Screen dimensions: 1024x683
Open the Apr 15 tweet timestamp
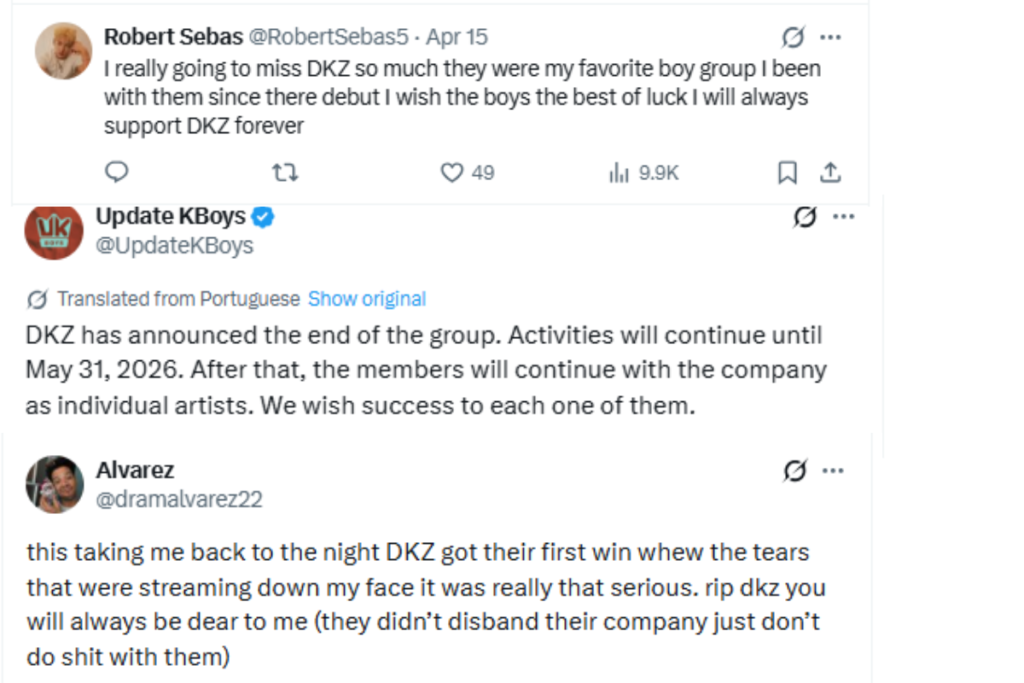(458, 36)
